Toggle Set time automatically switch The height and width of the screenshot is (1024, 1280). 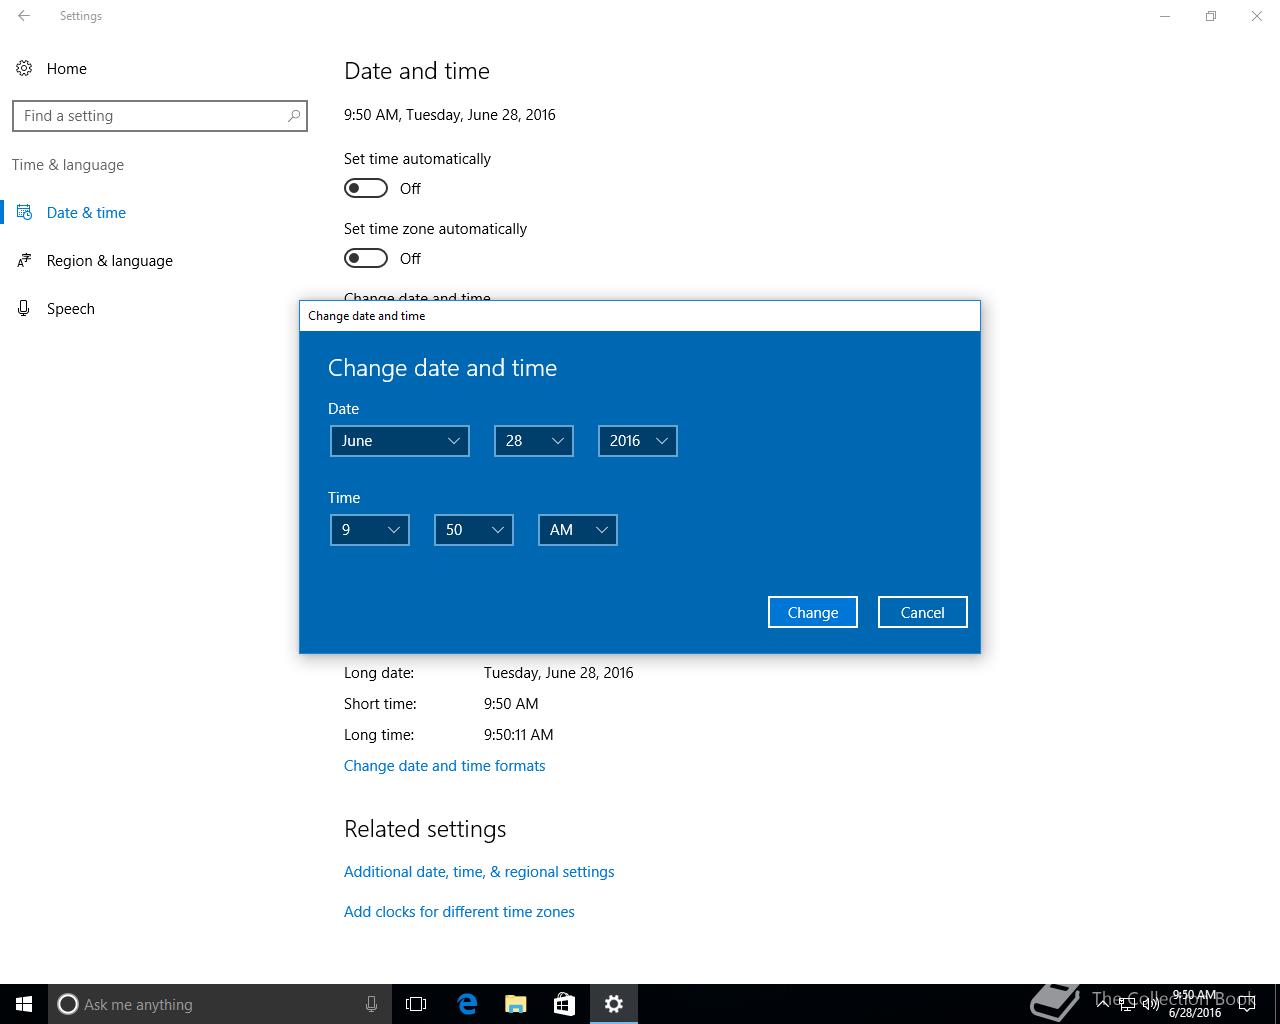(366, 188)
